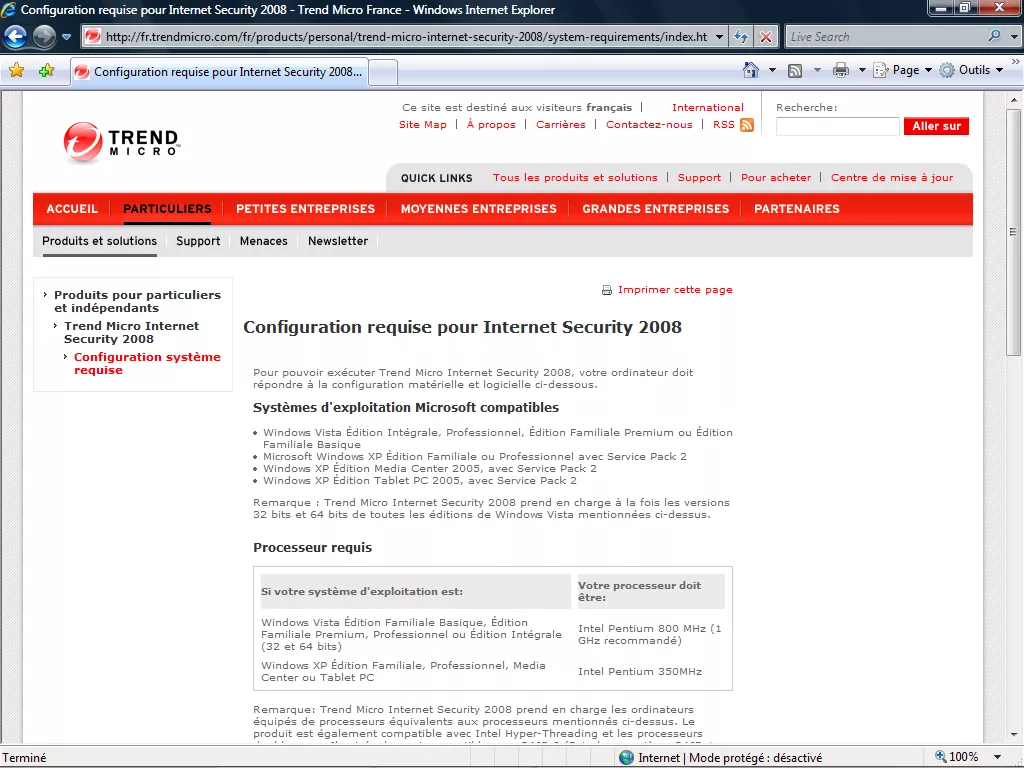Select the PARTENAIRES navigation tab
The image size is (1024, 768).
click(x=796, y=209)
